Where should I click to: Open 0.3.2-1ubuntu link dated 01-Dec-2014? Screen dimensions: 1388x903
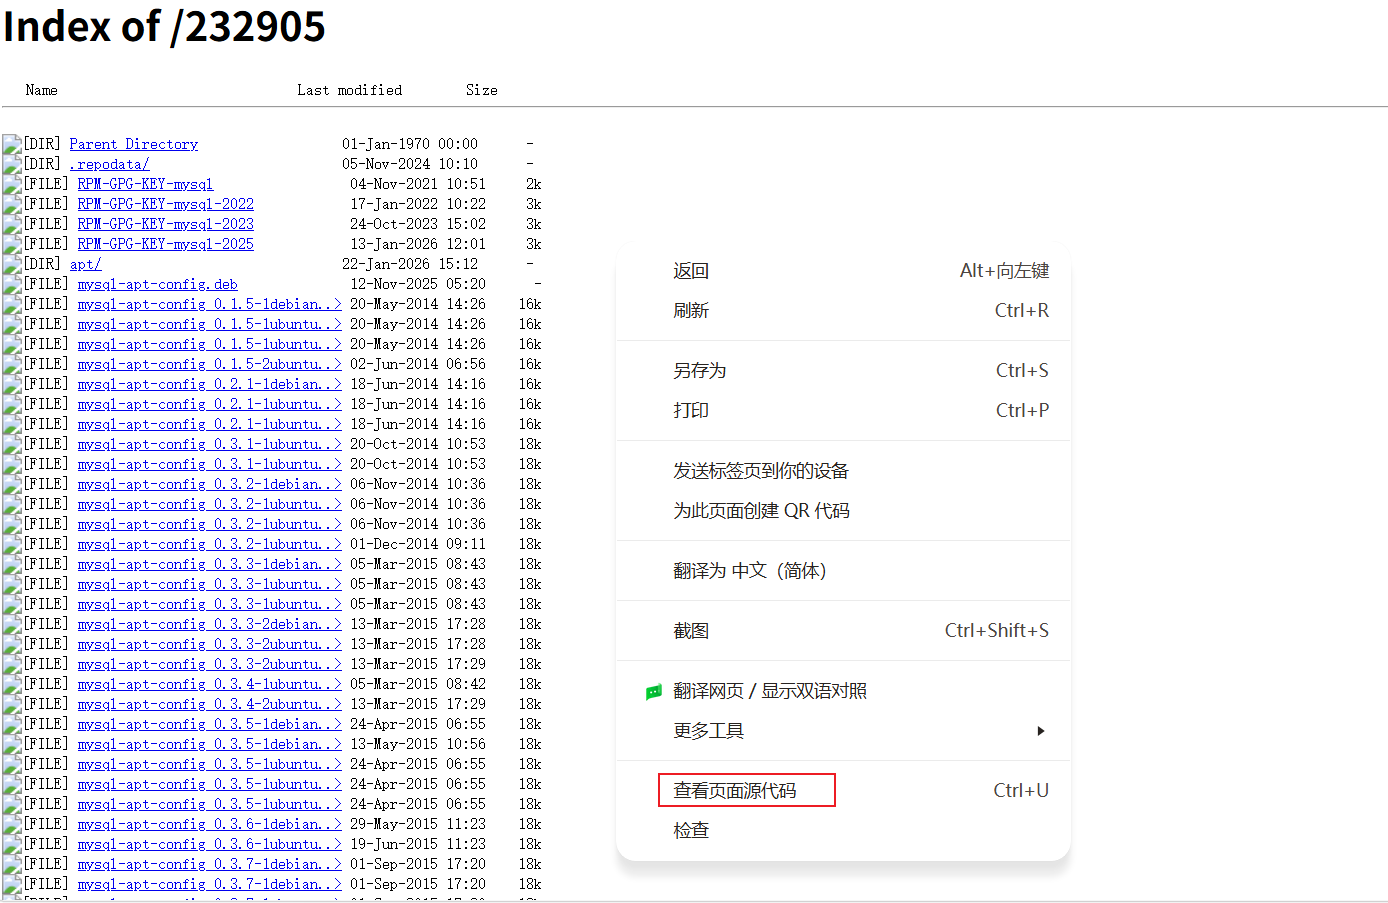[209, 544]
